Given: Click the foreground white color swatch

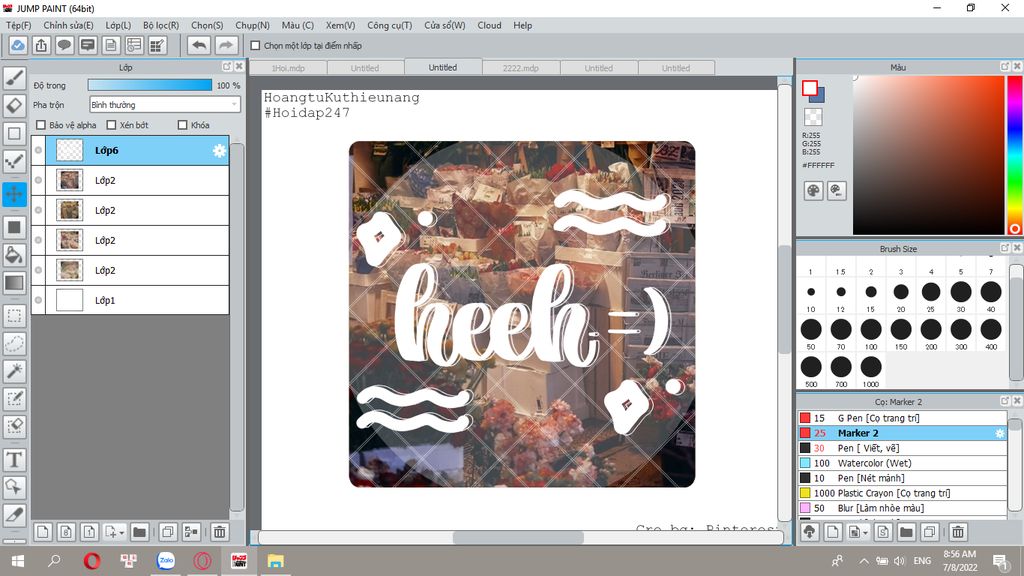Looking at the screenshot, I should [x=810, y=88].
